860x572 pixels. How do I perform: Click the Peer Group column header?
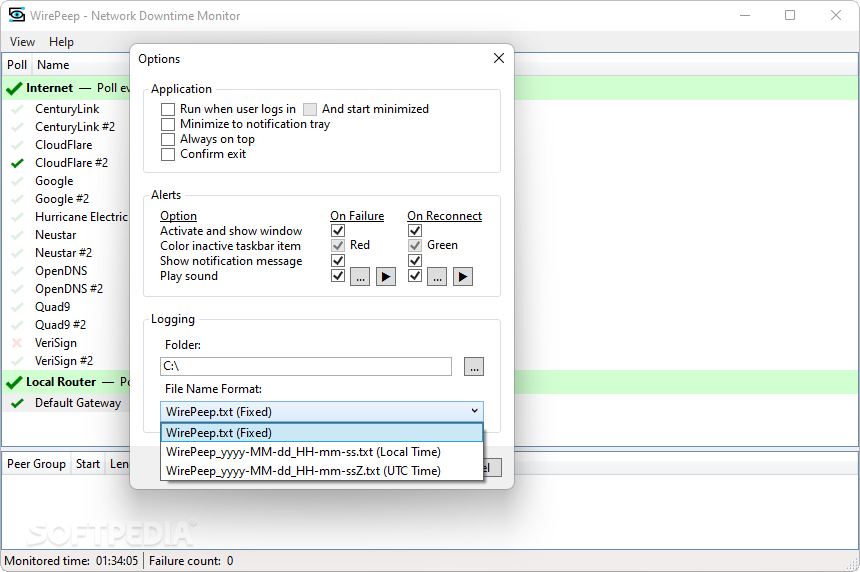[x=36, y=464]
